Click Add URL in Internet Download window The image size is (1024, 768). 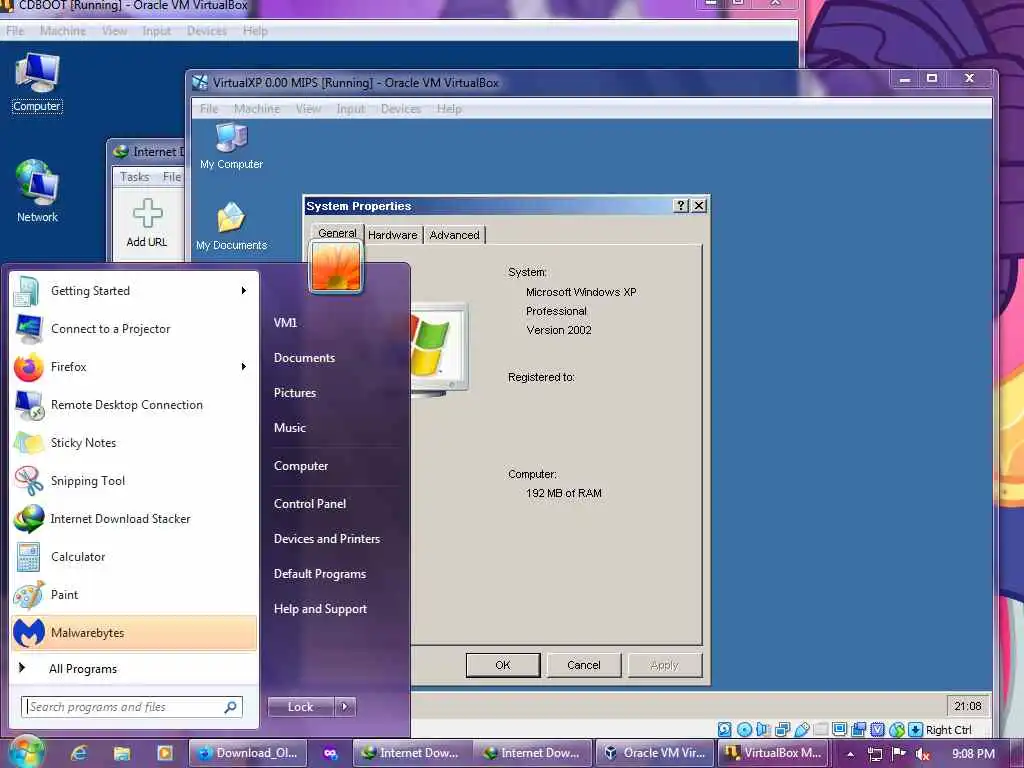tap(147, 223)
